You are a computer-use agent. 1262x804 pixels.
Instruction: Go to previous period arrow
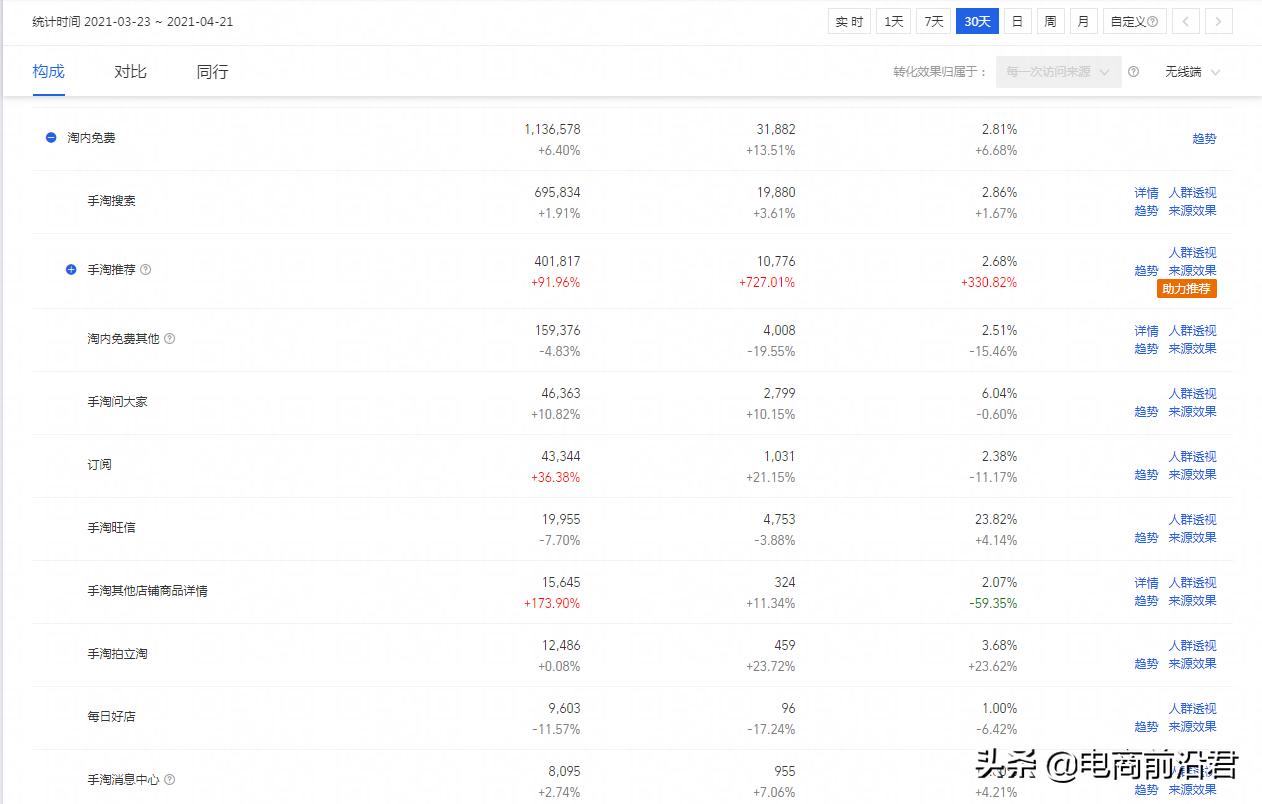[1186, 21]
